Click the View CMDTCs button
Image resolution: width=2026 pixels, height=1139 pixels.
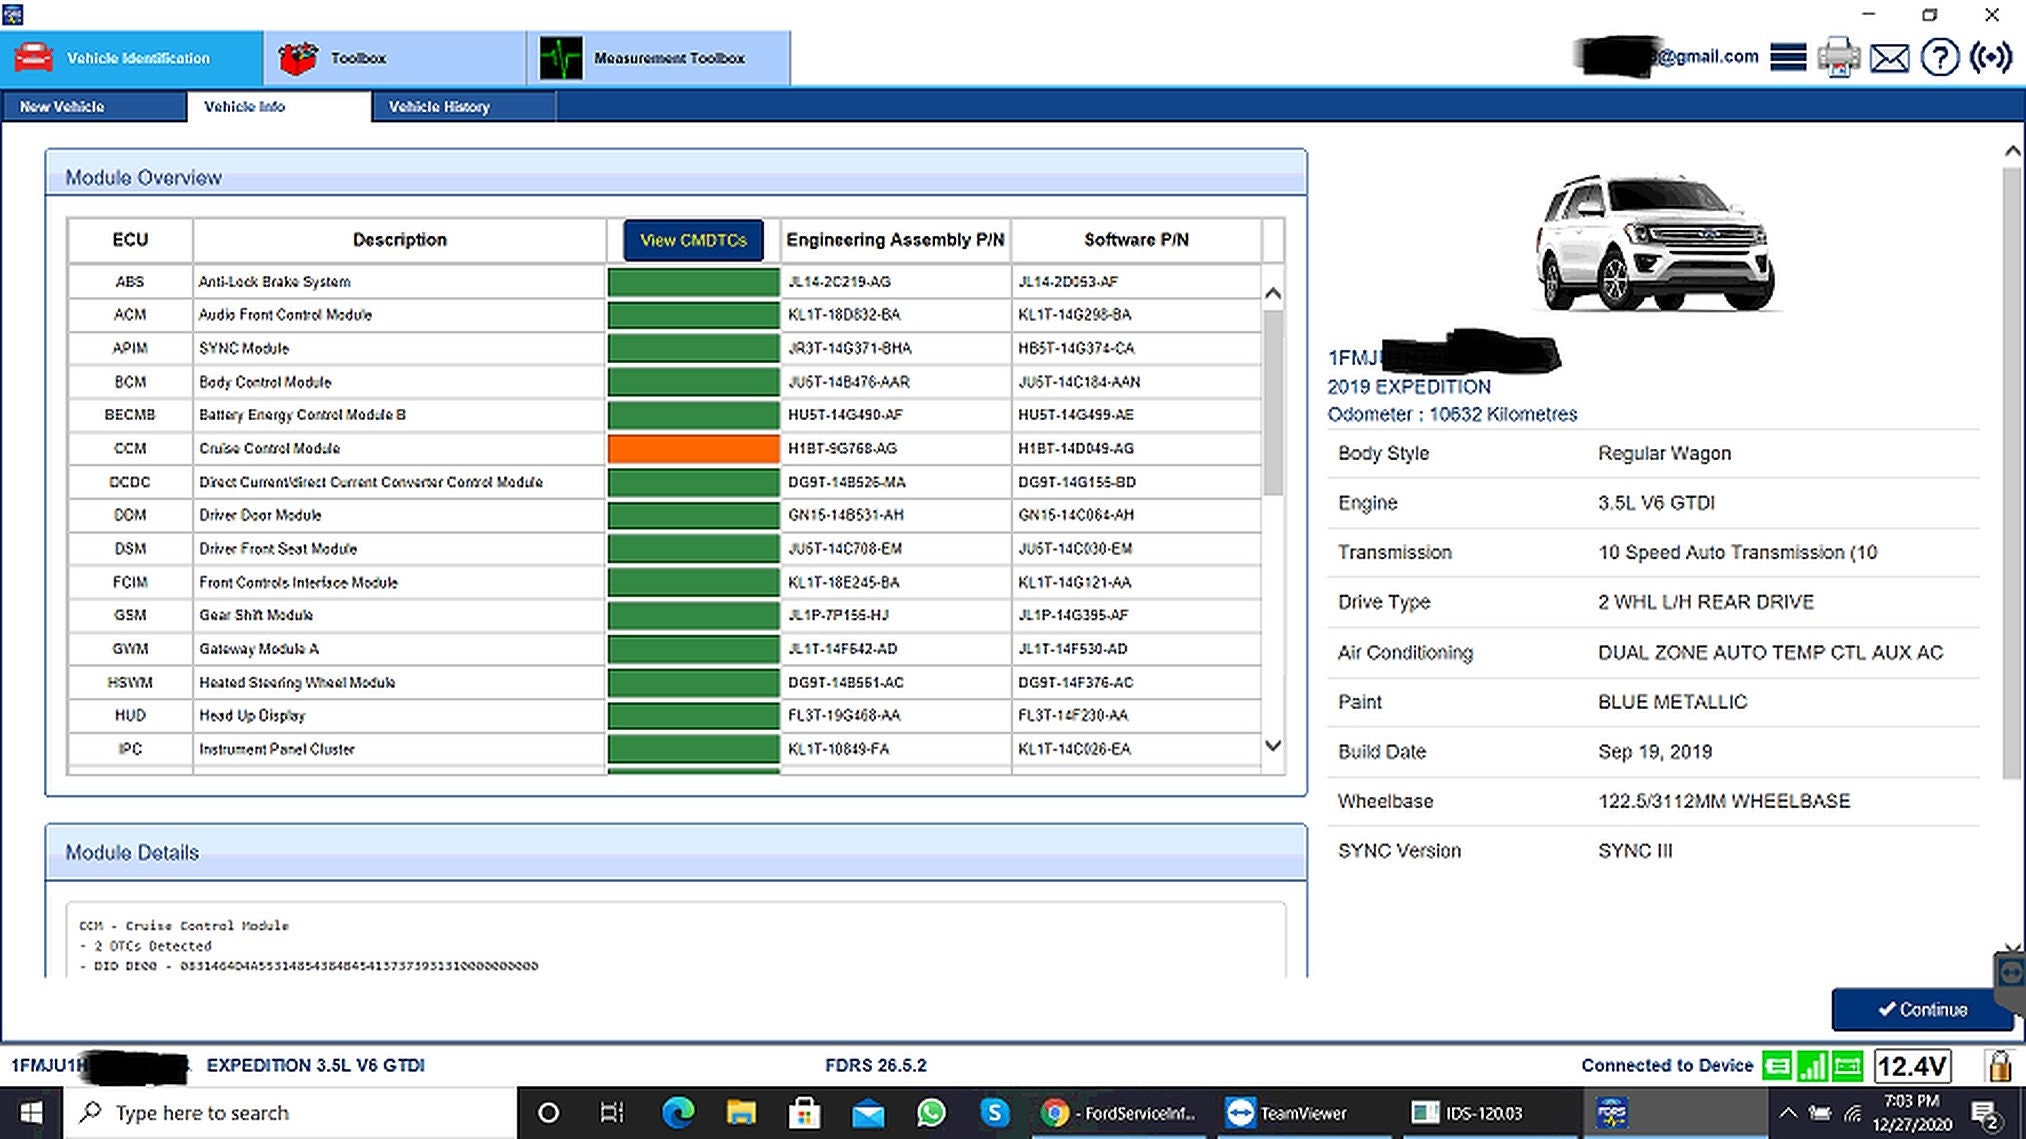693,240
